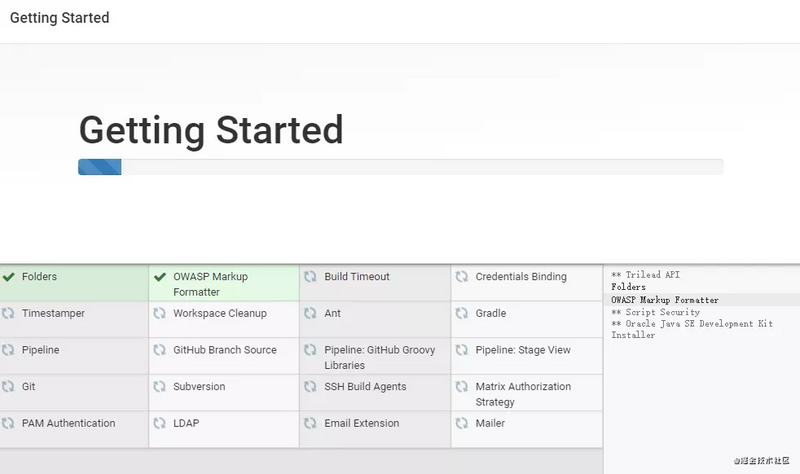The height and width of the screenshot is (474, 800).
Task: Click the checkmark next to OWASP Markup Formatter
Action: [160, 277]
